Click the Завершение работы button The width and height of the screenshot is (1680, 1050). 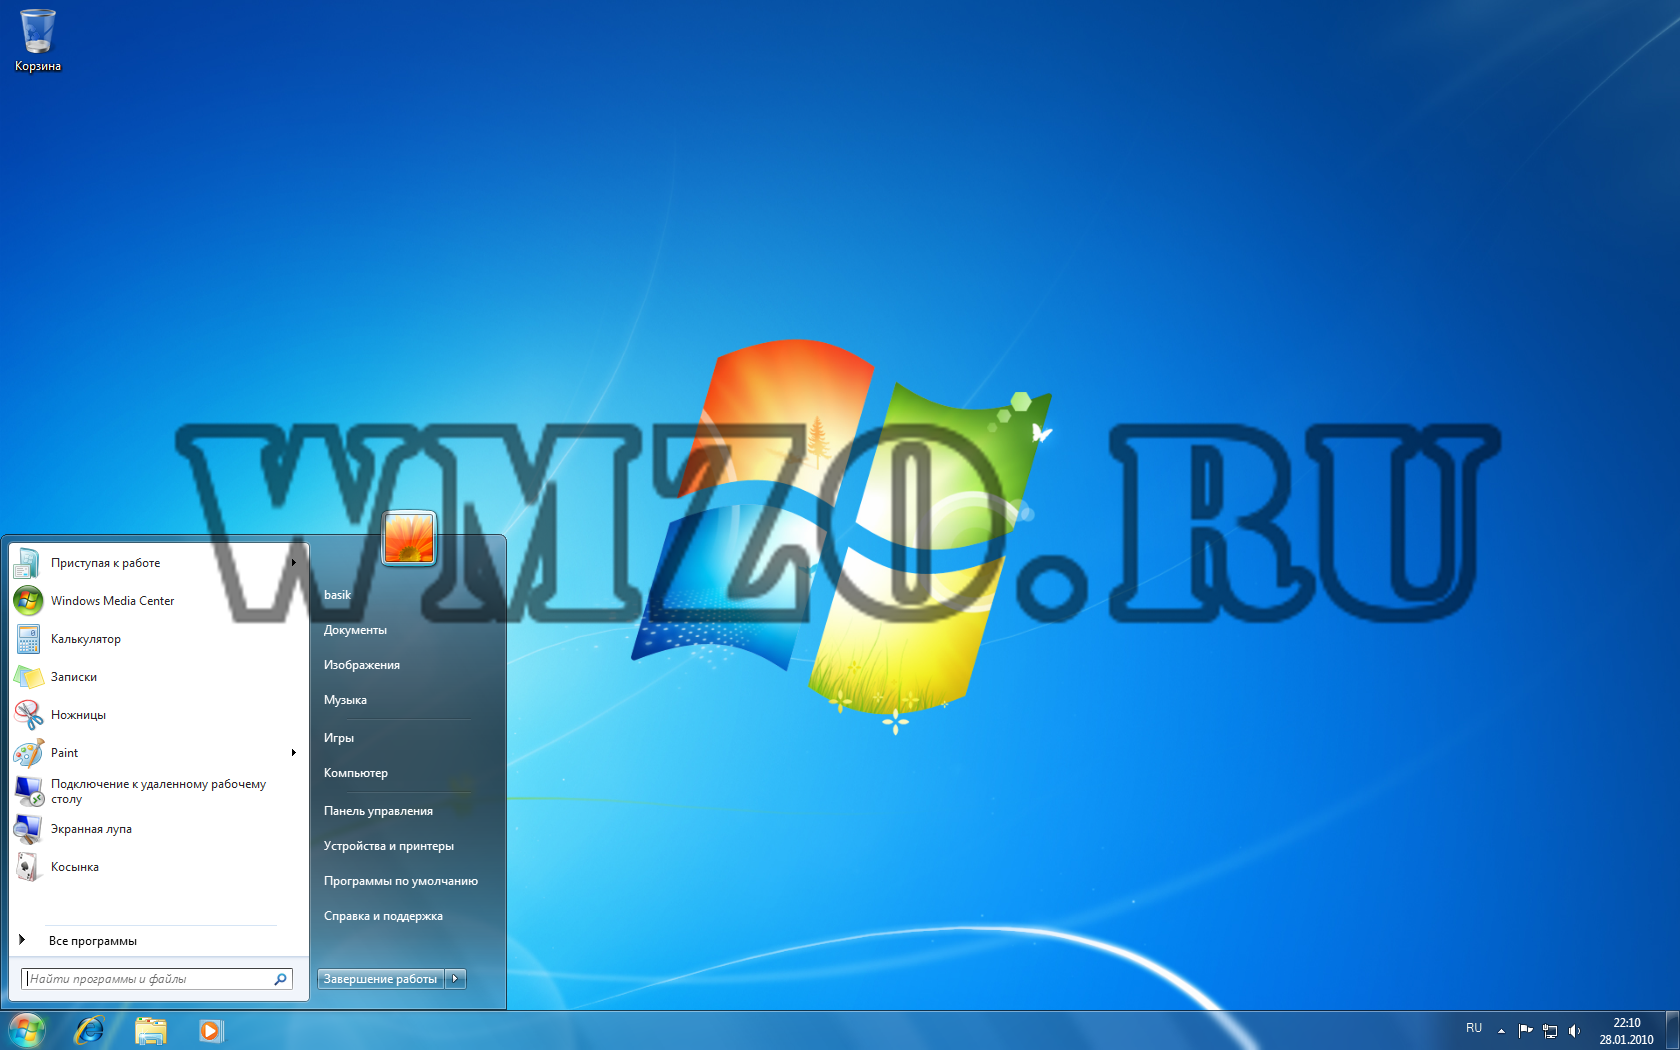click(381, 979)
